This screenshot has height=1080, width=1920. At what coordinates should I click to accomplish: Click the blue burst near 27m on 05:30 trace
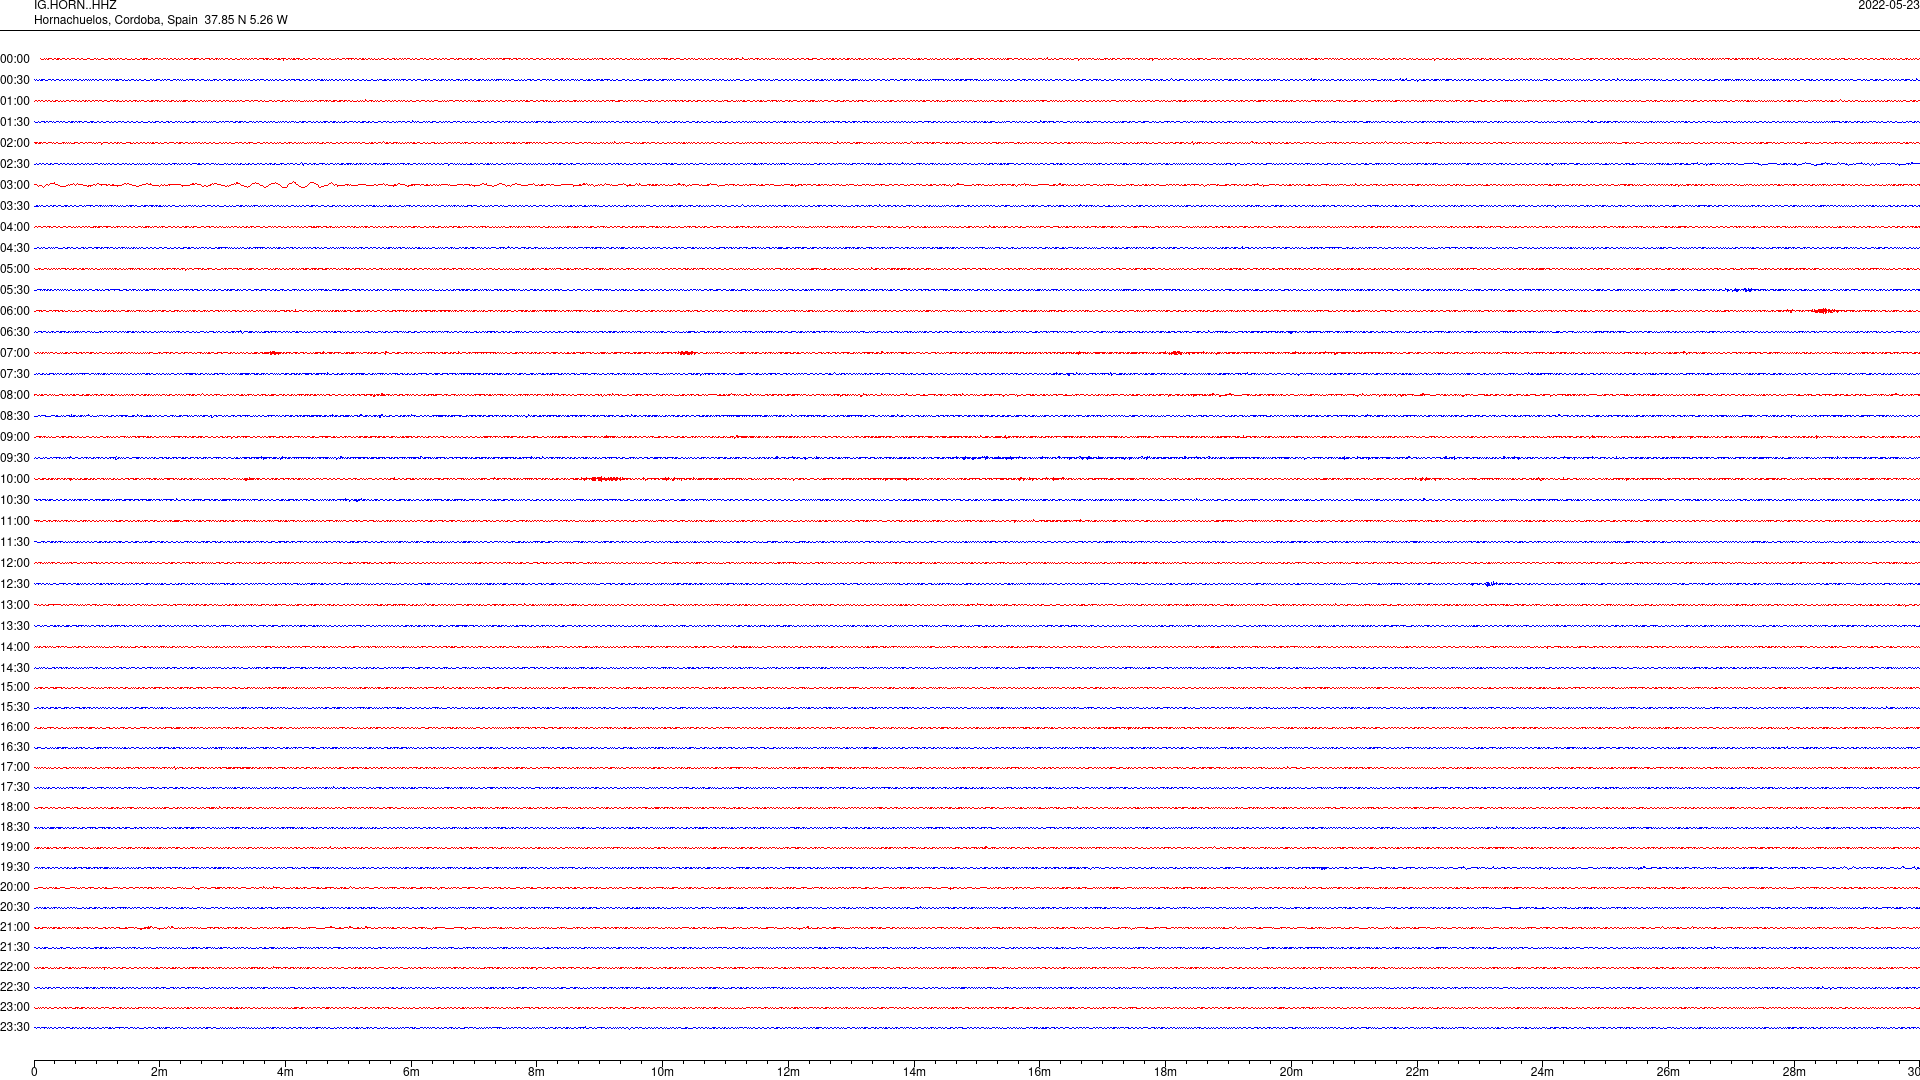(1742, 290)
